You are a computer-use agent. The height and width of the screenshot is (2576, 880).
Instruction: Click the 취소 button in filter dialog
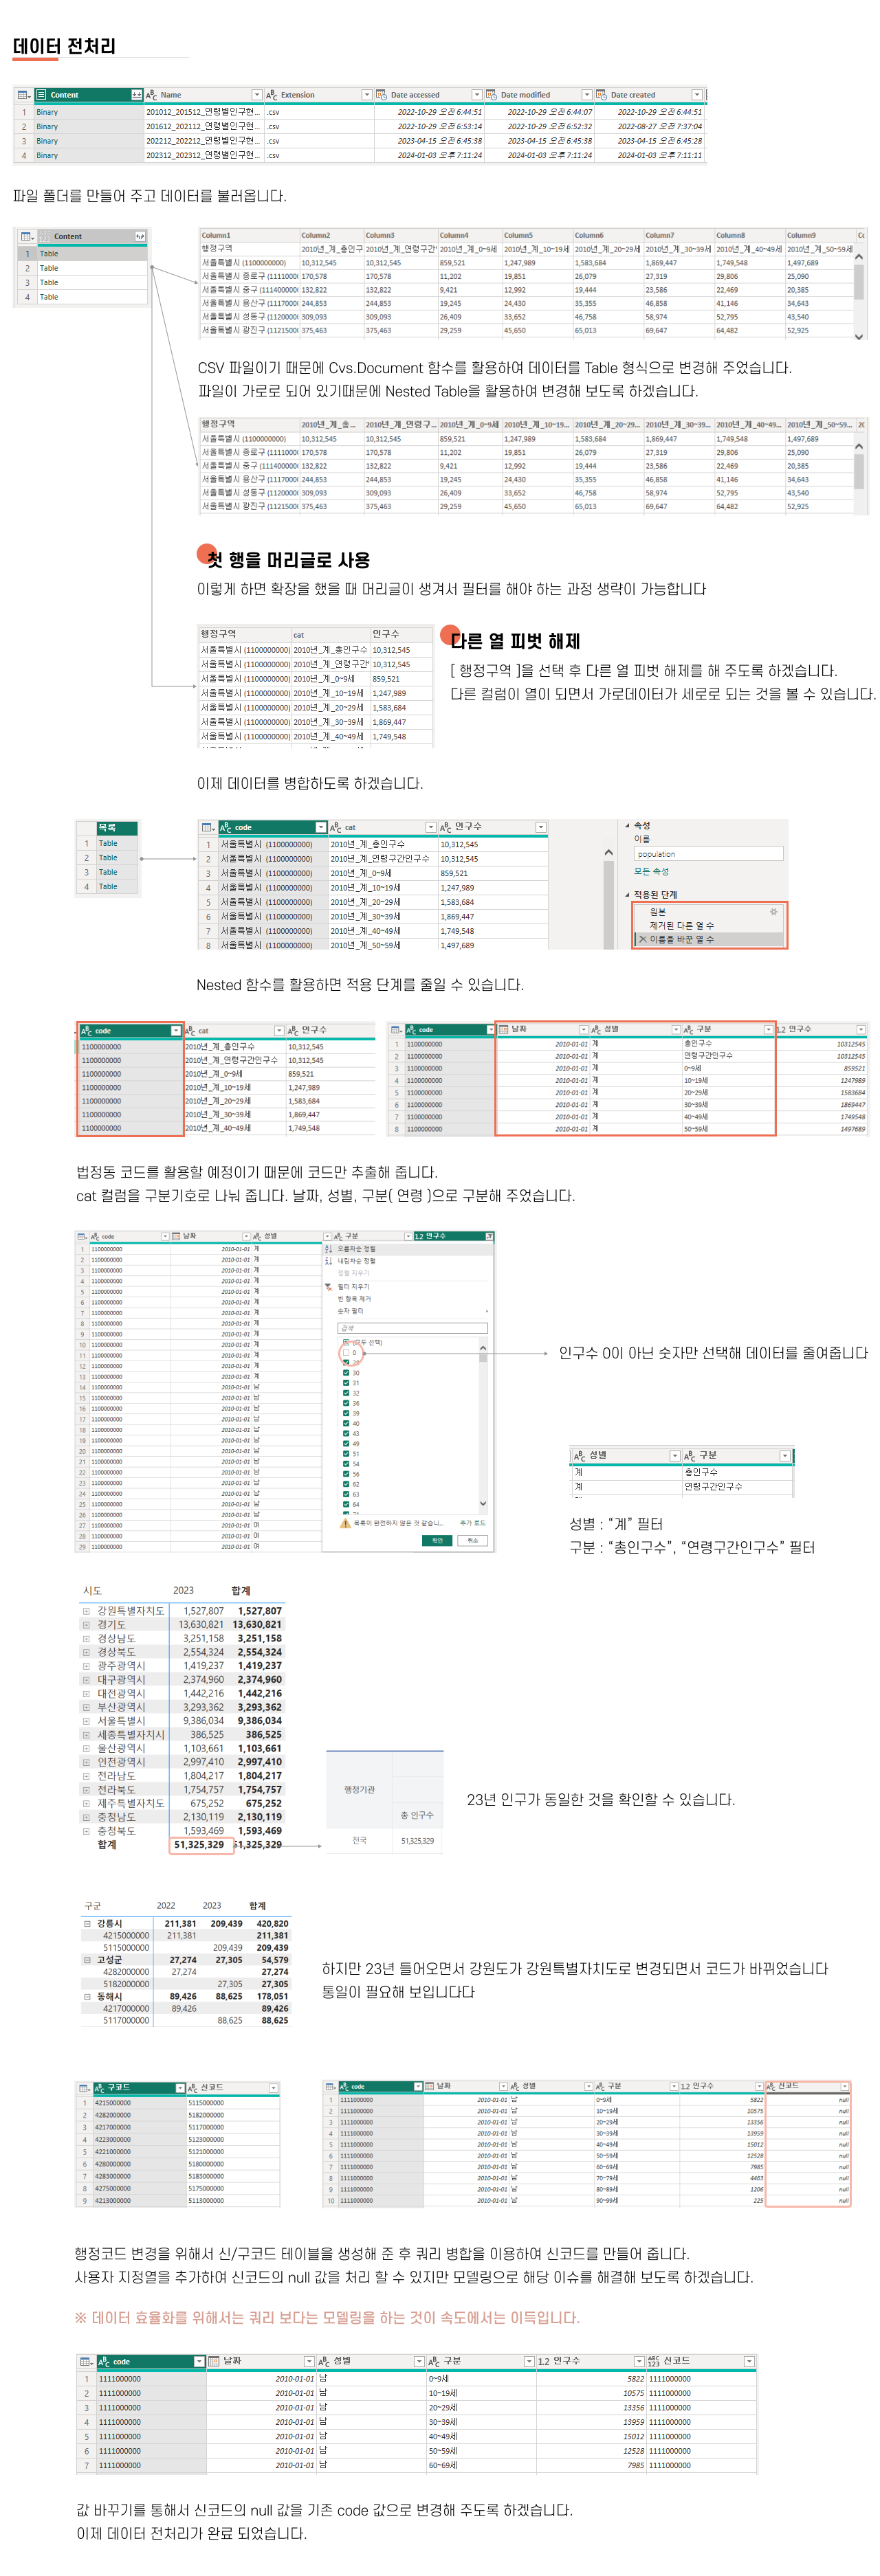[473, 1540]
